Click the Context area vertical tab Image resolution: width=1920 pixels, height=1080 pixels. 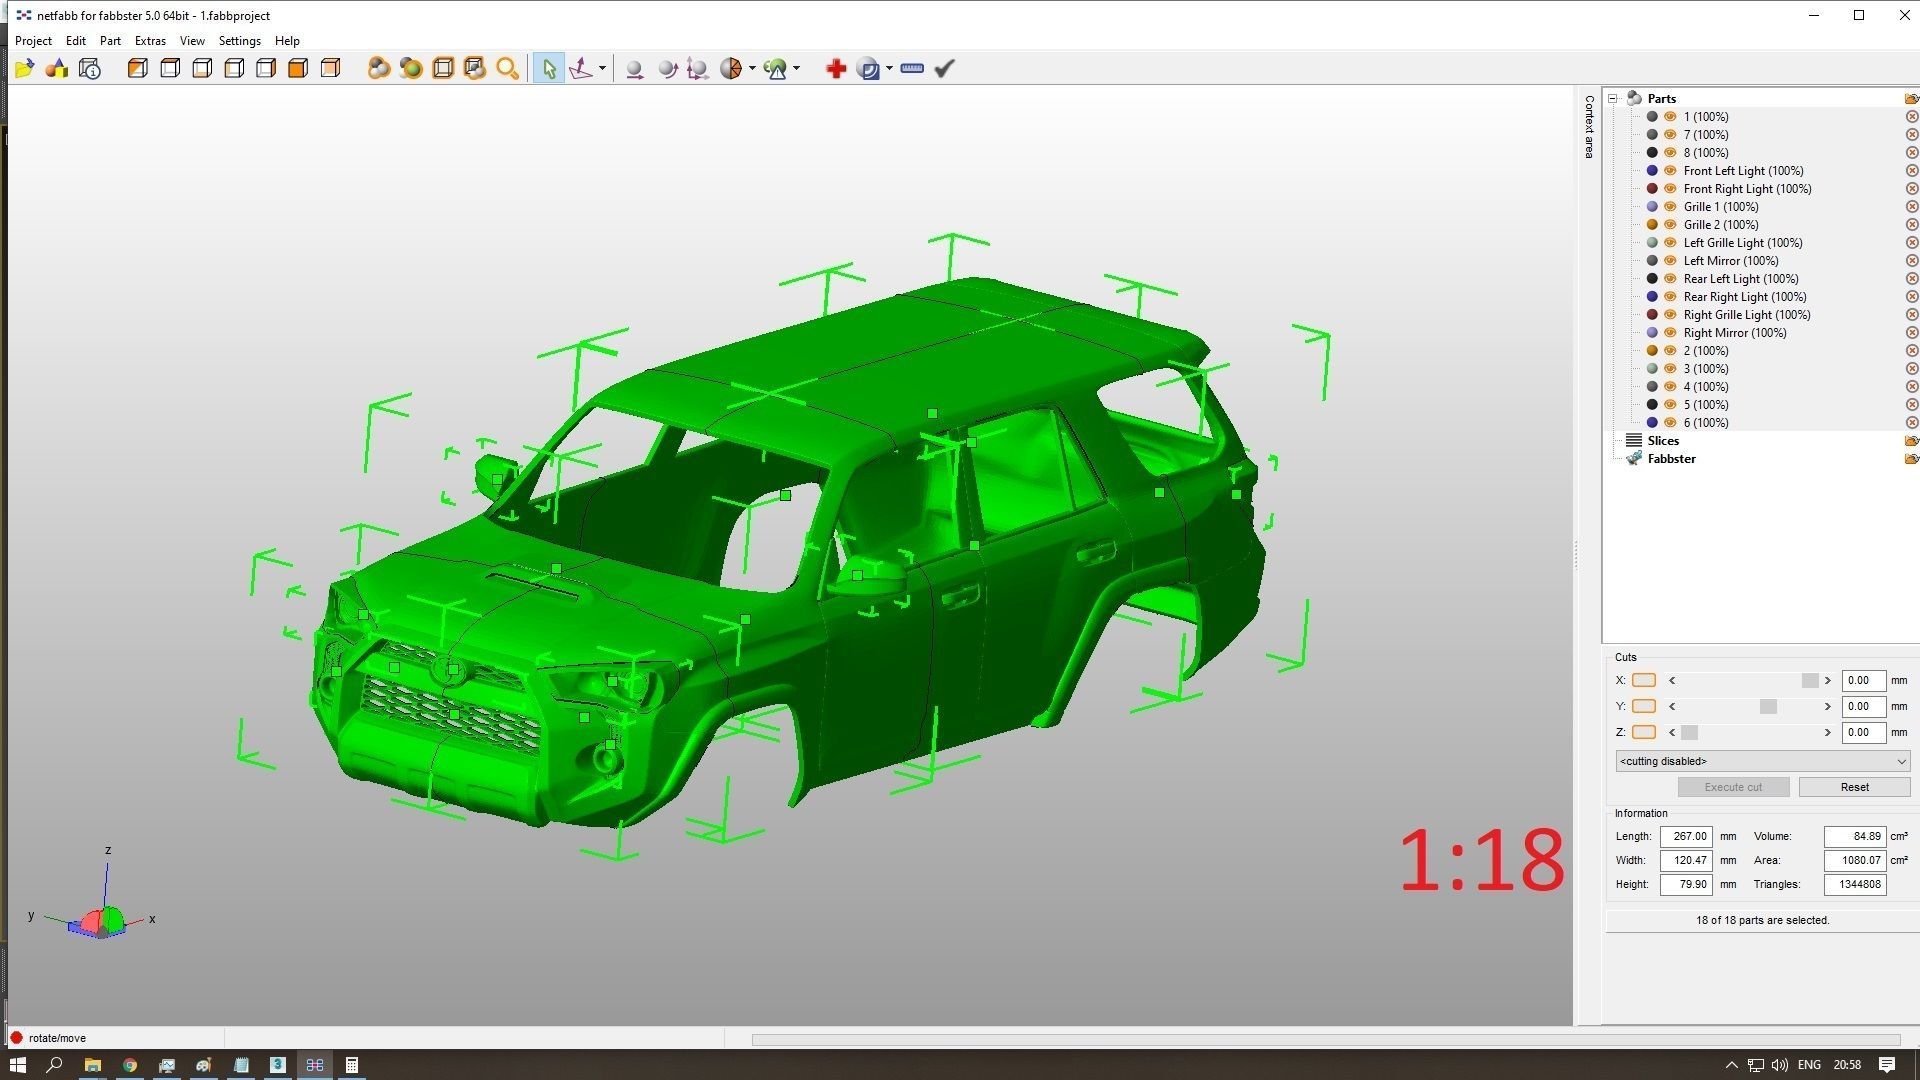(x=1589, y=126)
